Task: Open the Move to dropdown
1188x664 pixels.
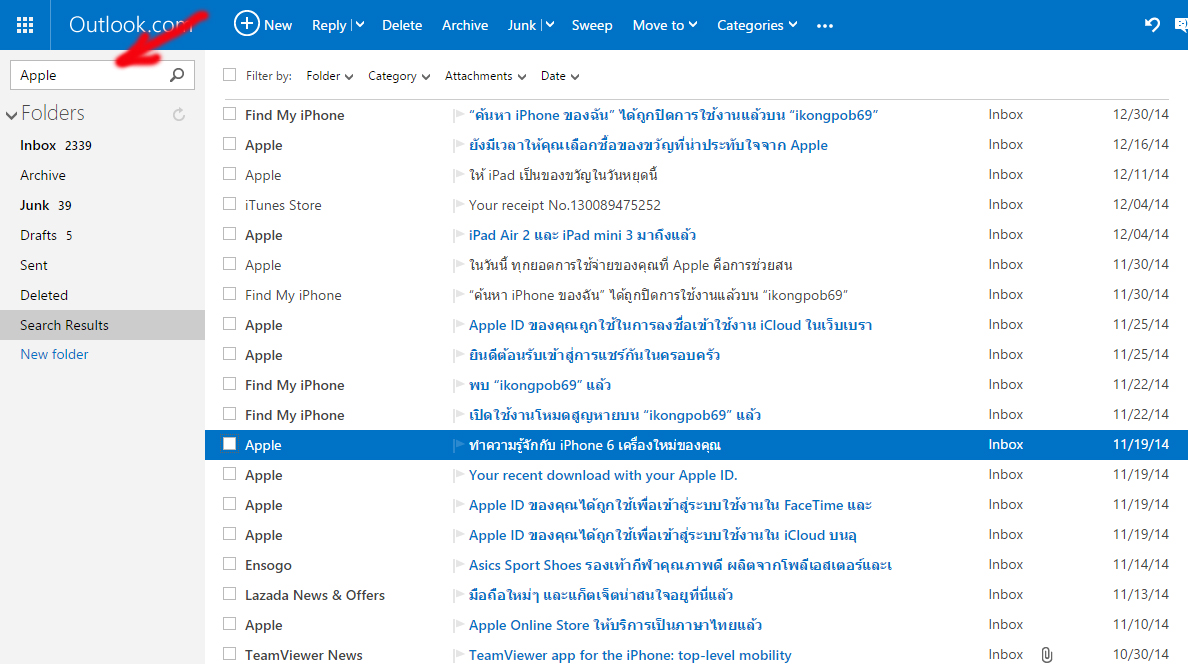Action: coord(664,25)
